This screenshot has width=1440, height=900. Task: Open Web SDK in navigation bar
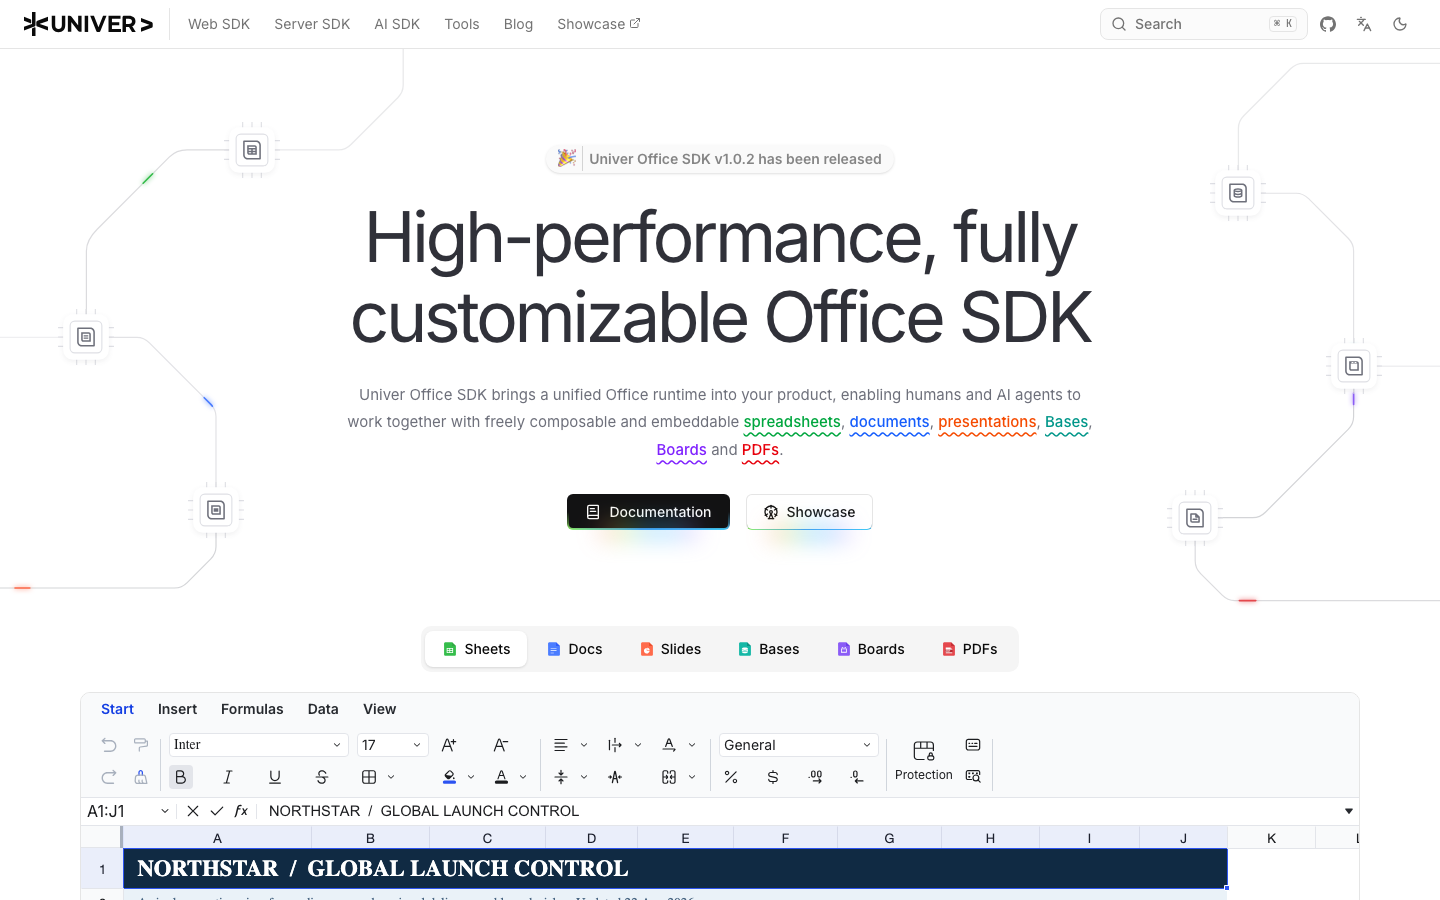click(219, 24)
